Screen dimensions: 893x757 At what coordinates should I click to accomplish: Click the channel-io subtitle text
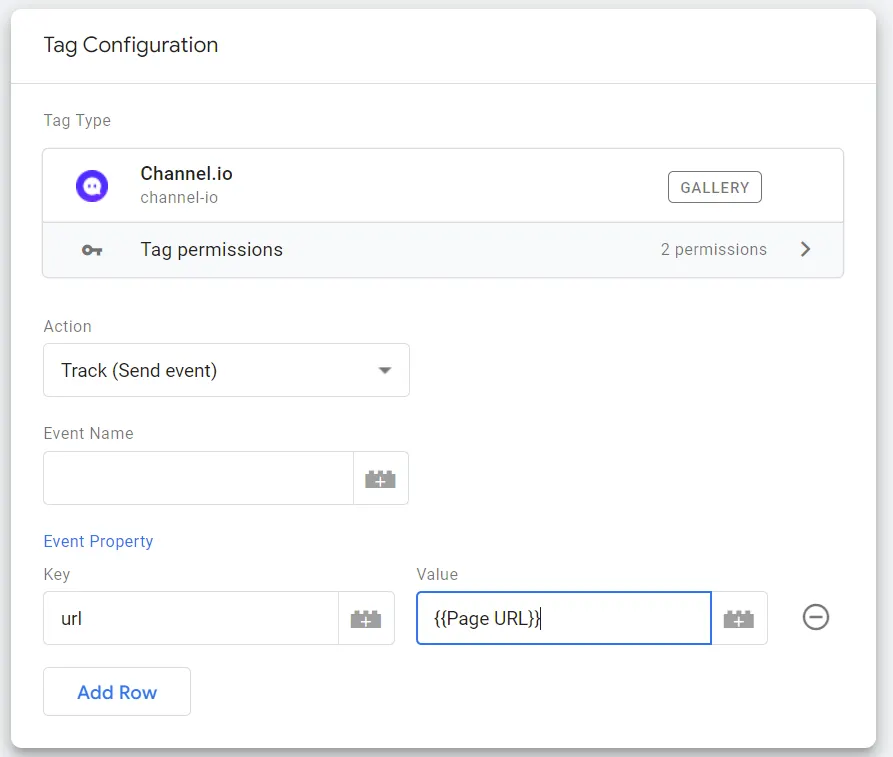point(179,198)
